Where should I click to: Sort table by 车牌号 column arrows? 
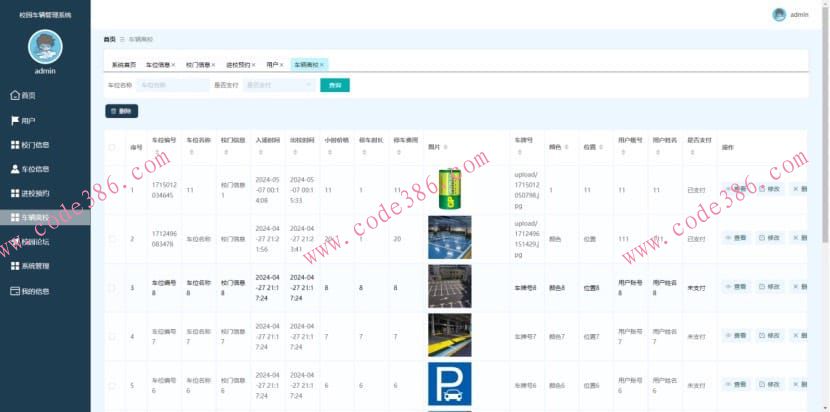click(519, 152)
